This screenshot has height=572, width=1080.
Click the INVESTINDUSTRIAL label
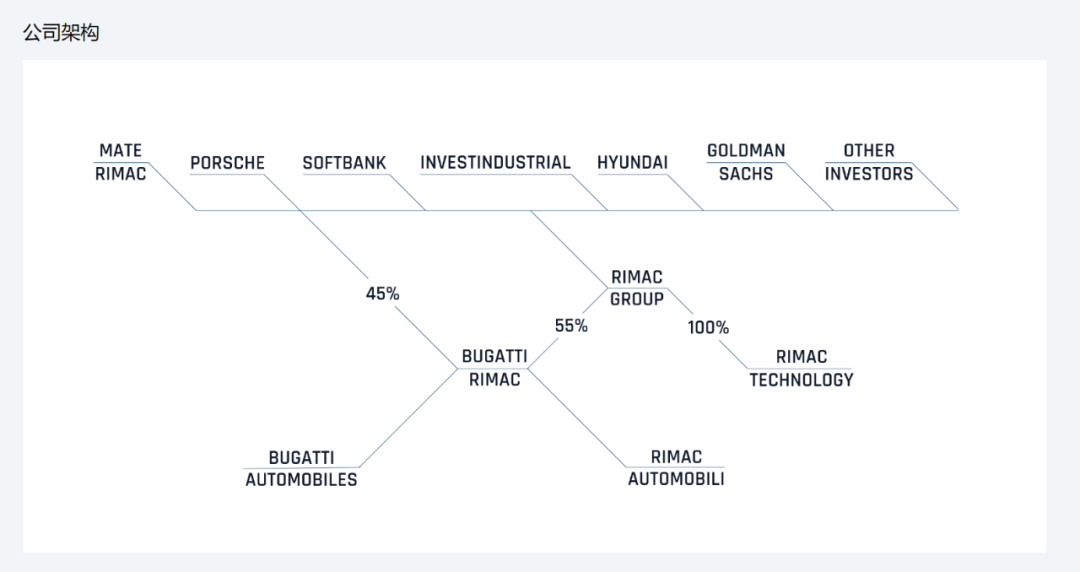tap(495, 163)
